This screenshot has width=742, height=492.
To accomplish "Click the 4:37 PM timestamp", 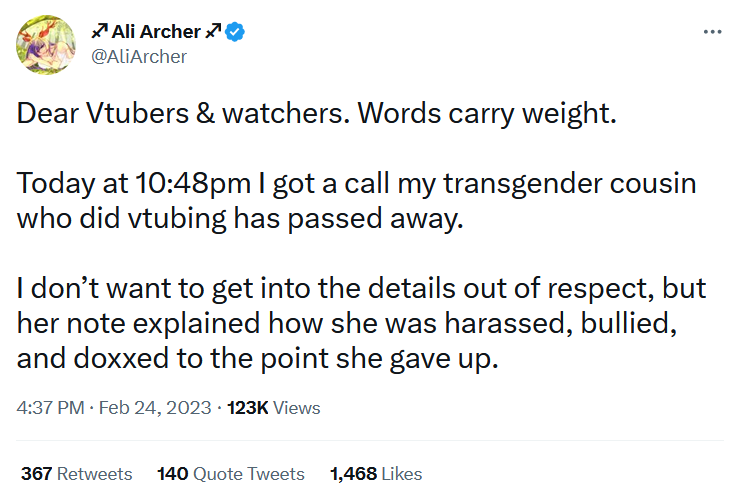I will pyautogui.click(x=50, y=408).
